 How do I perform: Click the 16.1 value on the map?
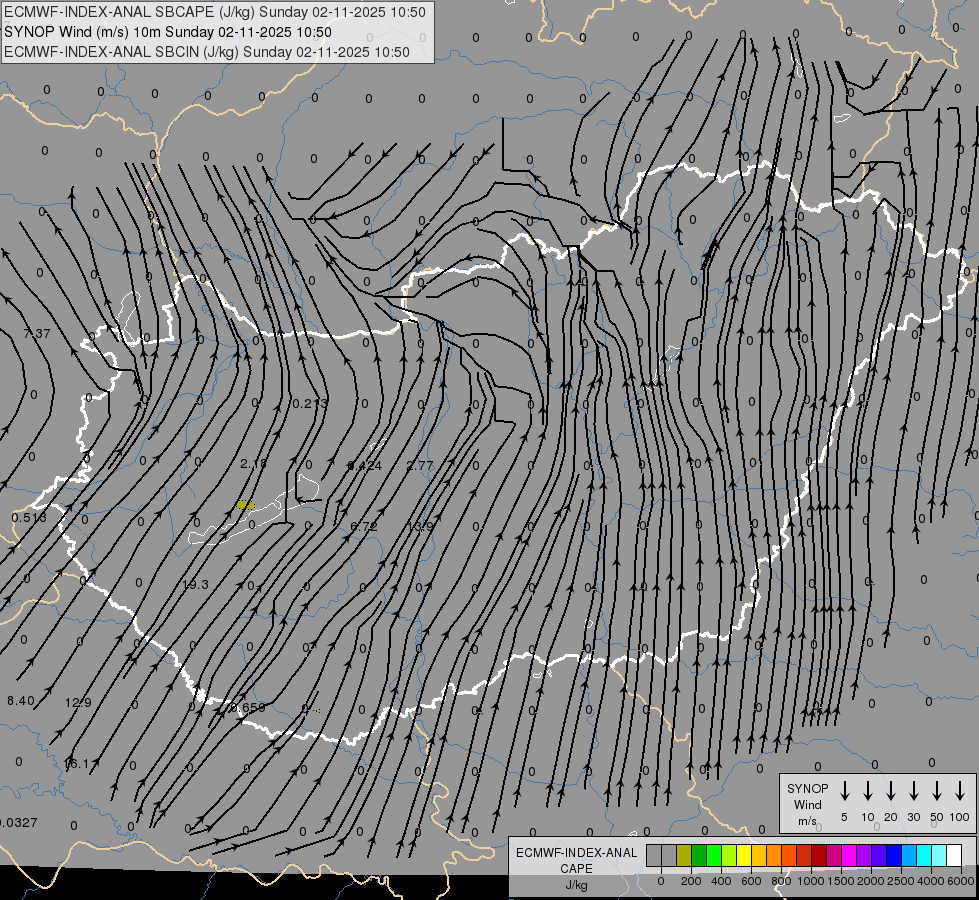pos(77,763)
